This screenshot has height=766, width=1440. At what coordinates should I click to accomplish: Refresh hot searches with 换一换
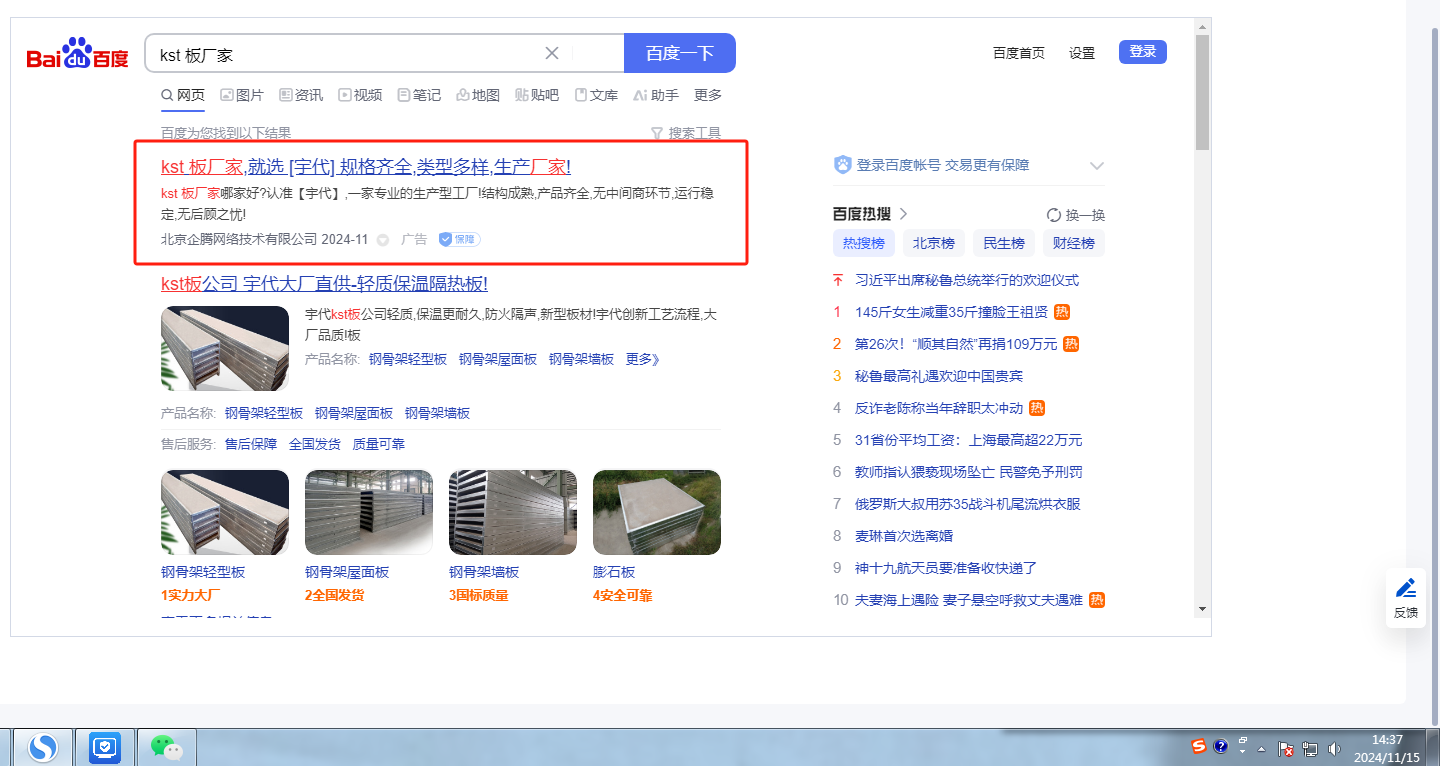point(1076,215)
